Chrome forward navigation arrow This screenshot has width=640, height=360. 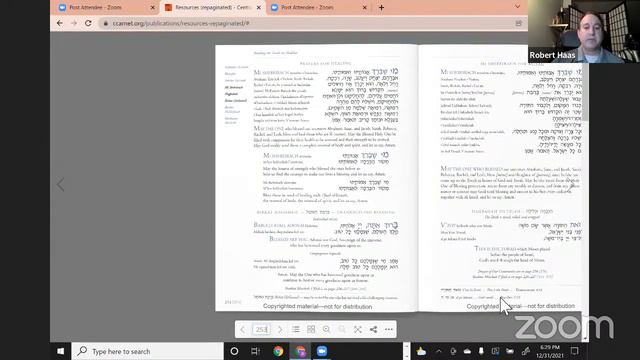(x=74, y=23)
